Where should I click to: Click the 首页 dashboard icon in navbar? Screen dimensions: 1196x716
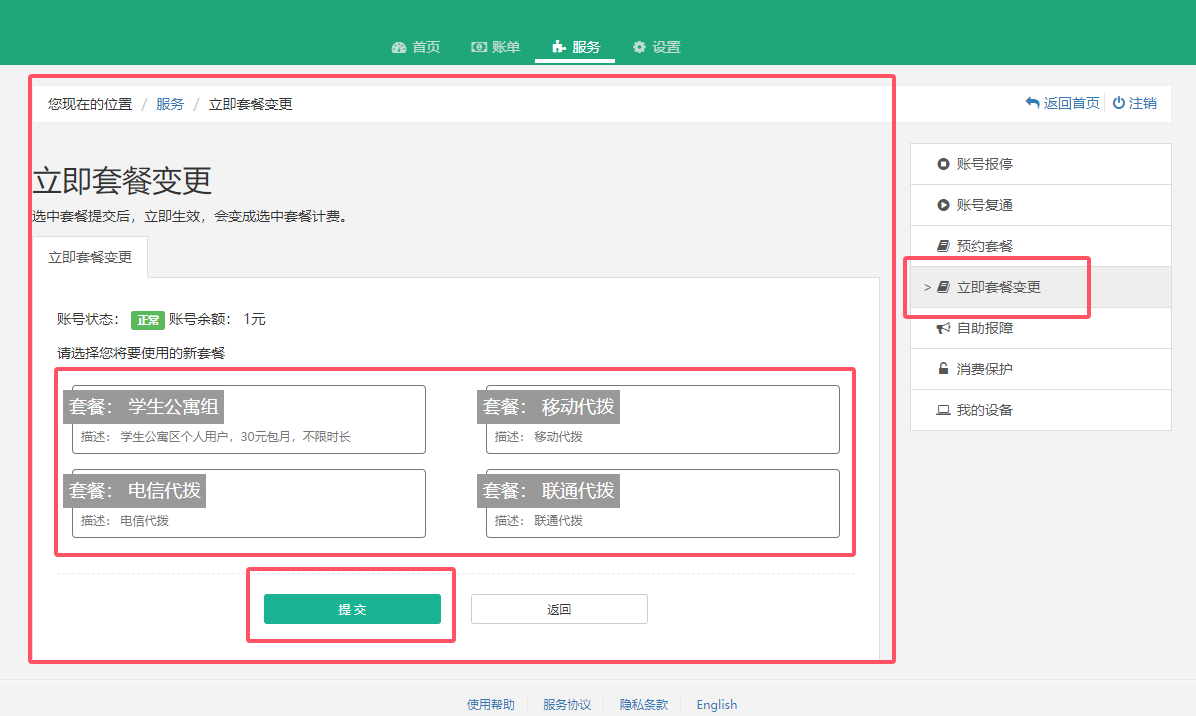click(x=399, y=48)
